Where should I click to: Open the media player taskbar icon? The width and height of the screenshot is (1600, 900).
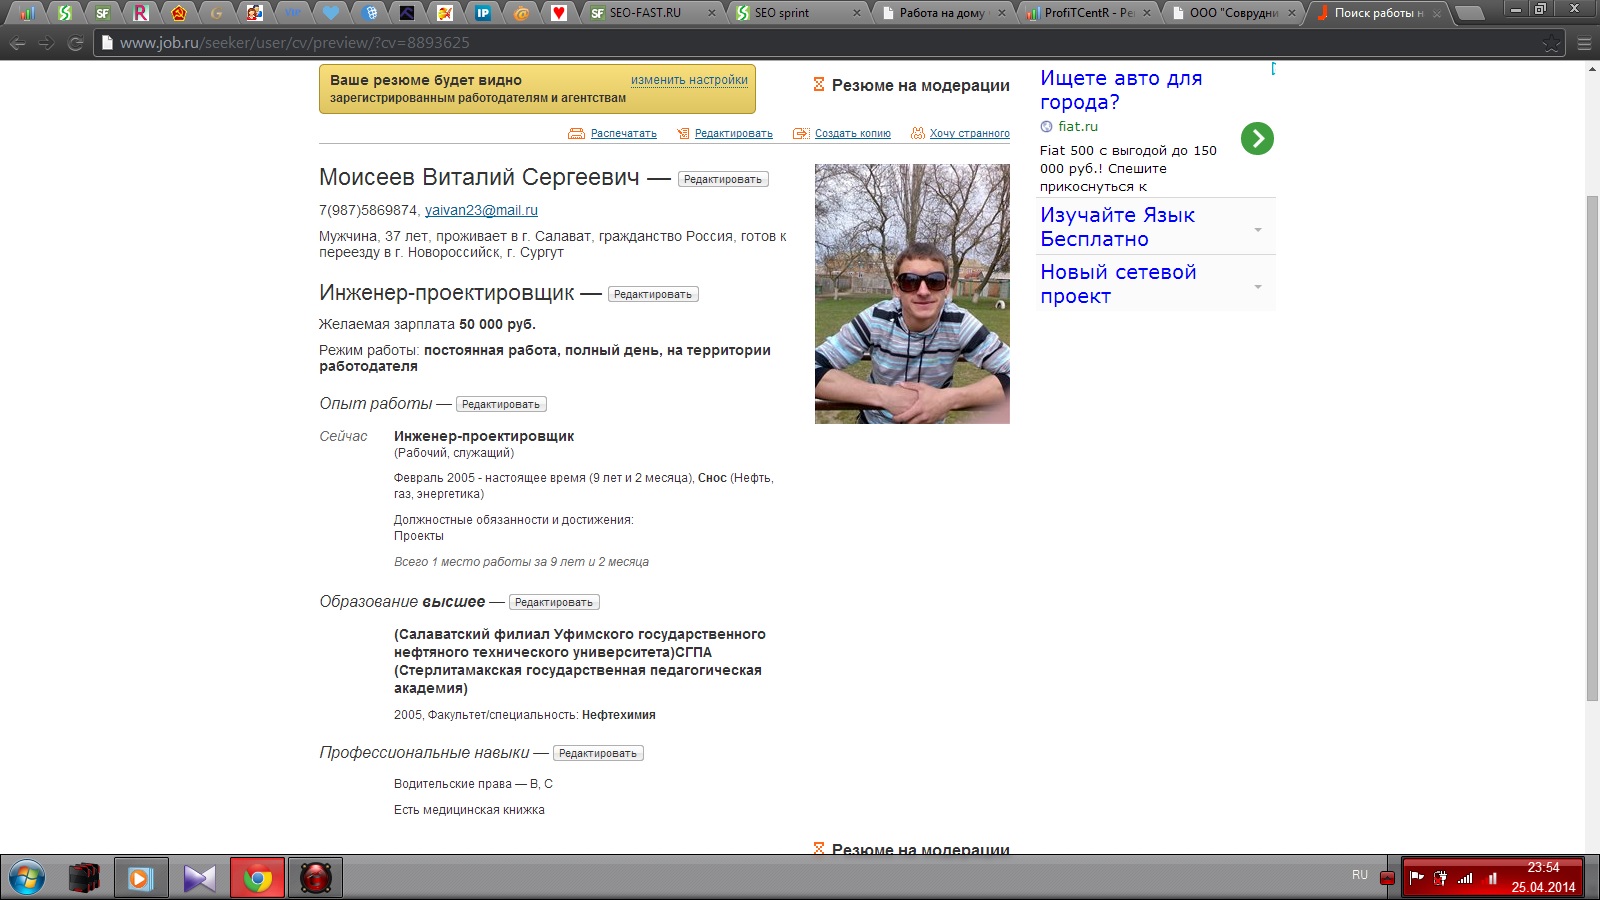click(139, 879)
